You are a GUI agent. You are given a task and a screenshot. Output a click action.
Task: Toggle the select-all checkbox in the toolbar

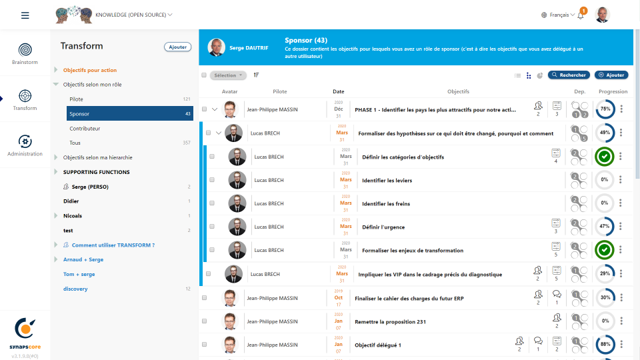pos(204,75)
